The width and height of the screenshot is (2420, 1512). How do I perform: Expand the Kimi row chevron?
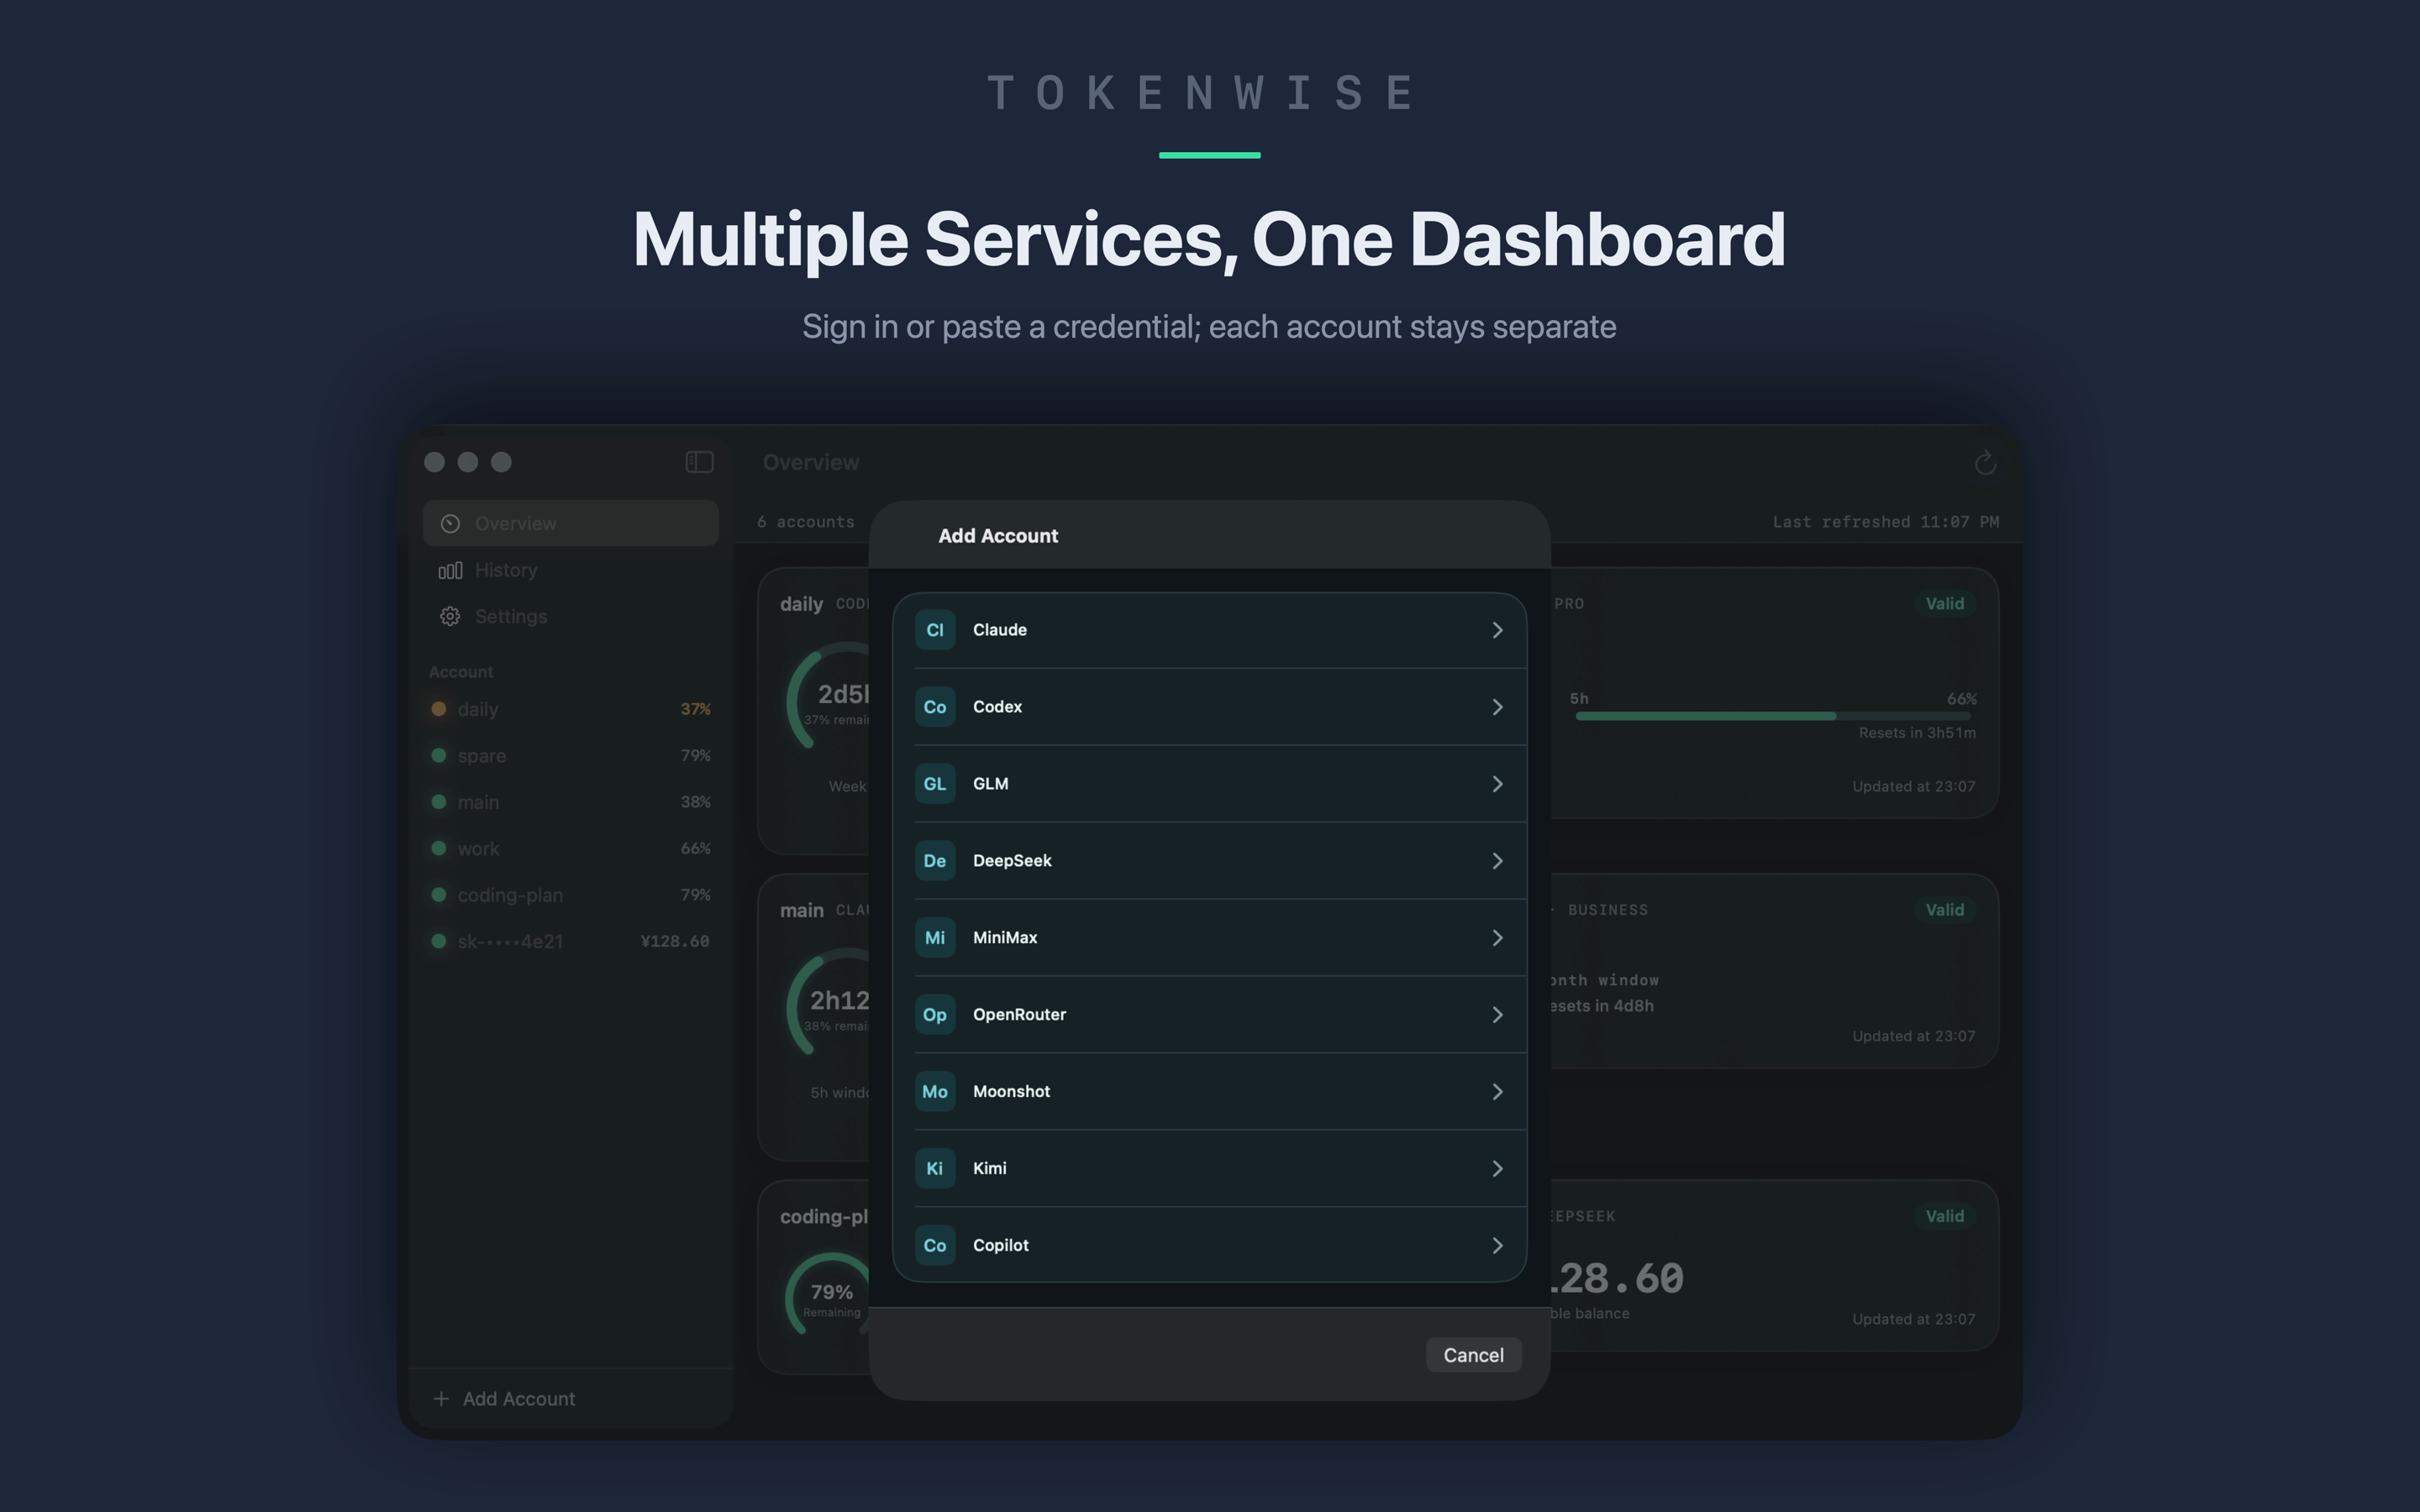click(1497, 1169)
